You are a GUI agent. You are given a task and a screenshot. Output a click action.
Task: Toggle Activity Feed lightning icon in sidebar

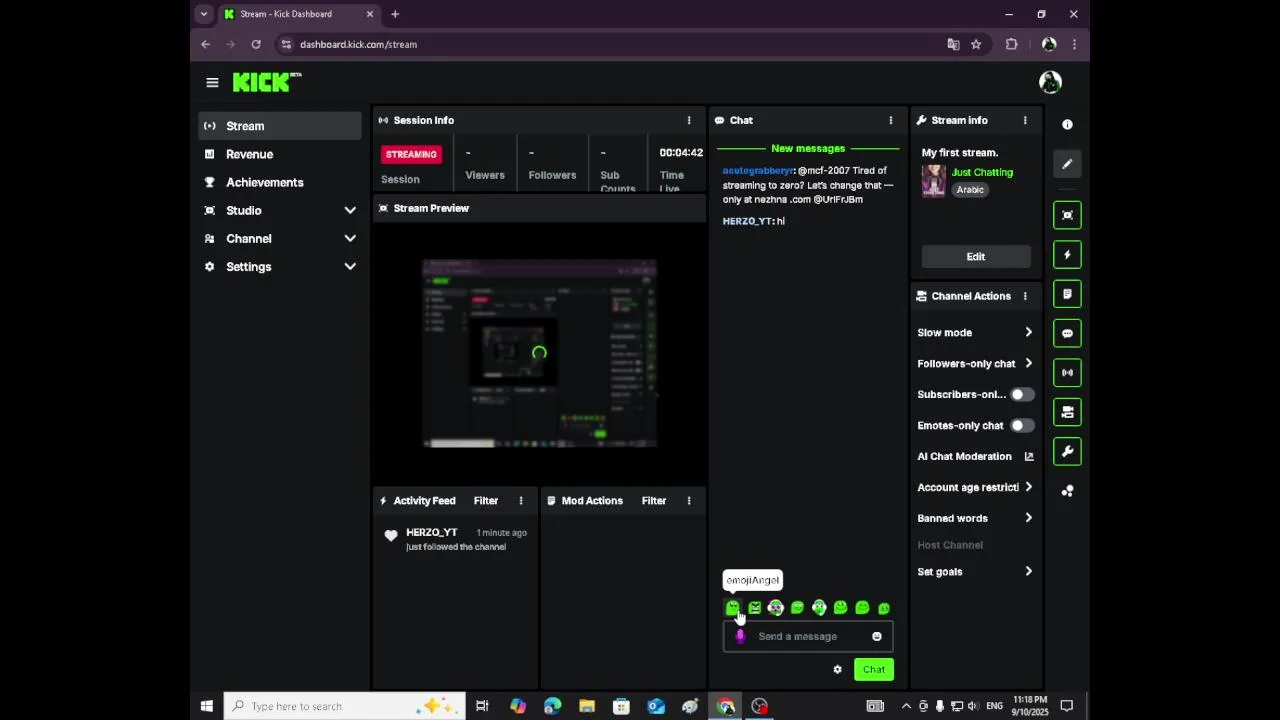[1067, 255]
